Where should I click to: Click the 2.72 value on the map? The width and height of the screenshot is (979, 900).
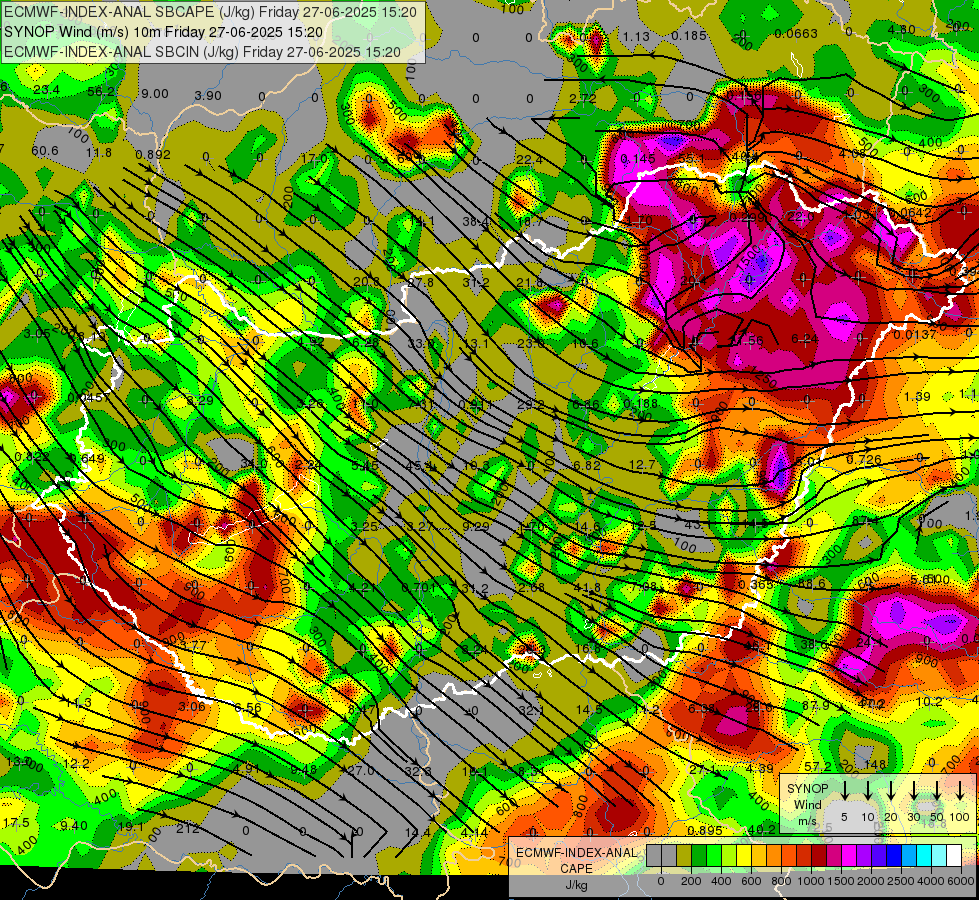[583, 99]
